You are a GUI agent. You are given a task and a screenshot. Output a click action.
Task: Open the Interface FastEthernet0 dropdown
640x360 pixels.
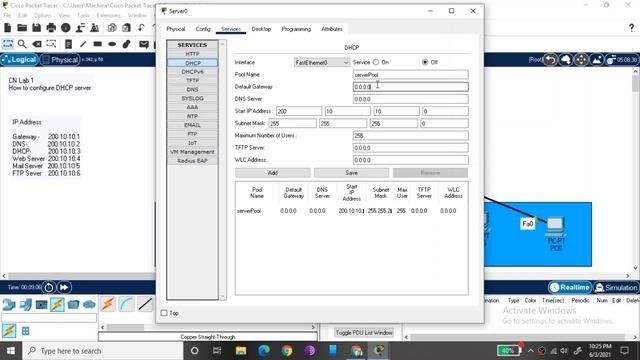(322, 62)
